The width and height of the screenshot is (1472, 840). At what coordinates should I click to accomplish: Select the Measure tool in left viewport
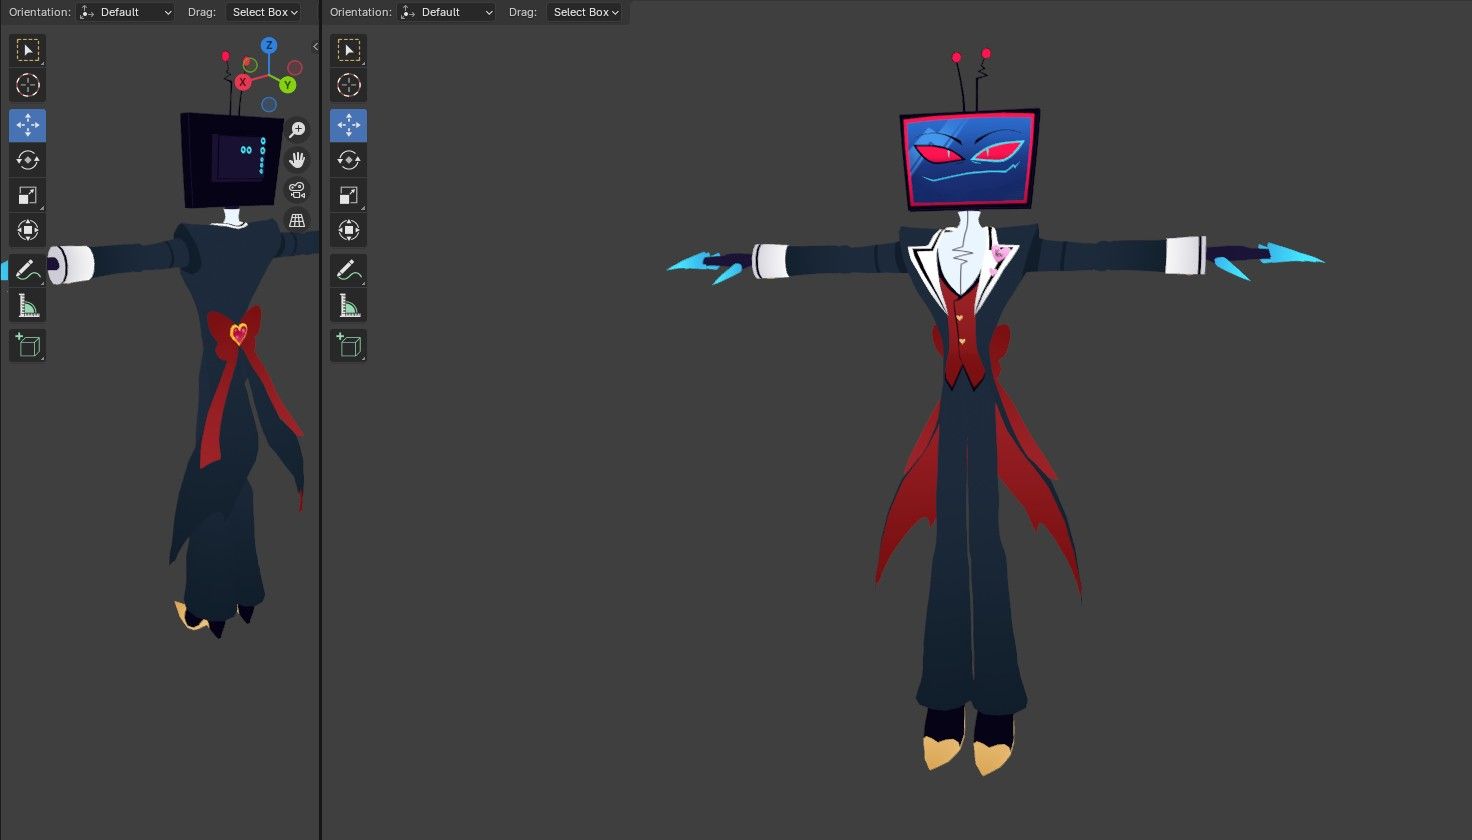28,305
